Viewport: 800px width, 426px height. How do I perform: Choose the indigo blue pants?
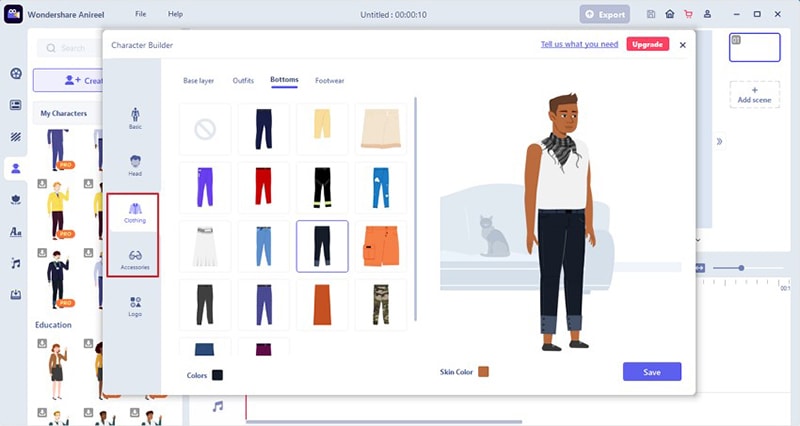[264, 305]
